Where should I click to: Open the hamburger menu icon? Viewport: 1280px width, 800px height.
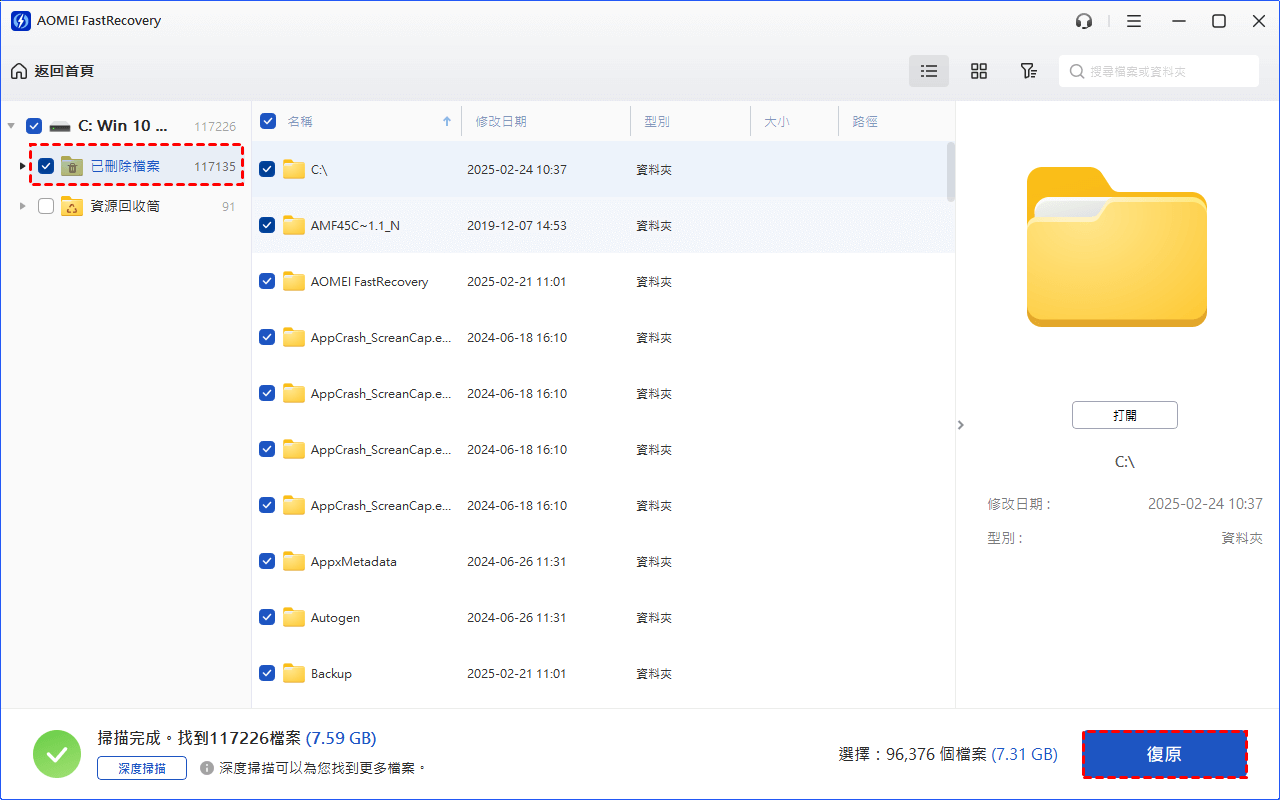[x=1134, y=21]
